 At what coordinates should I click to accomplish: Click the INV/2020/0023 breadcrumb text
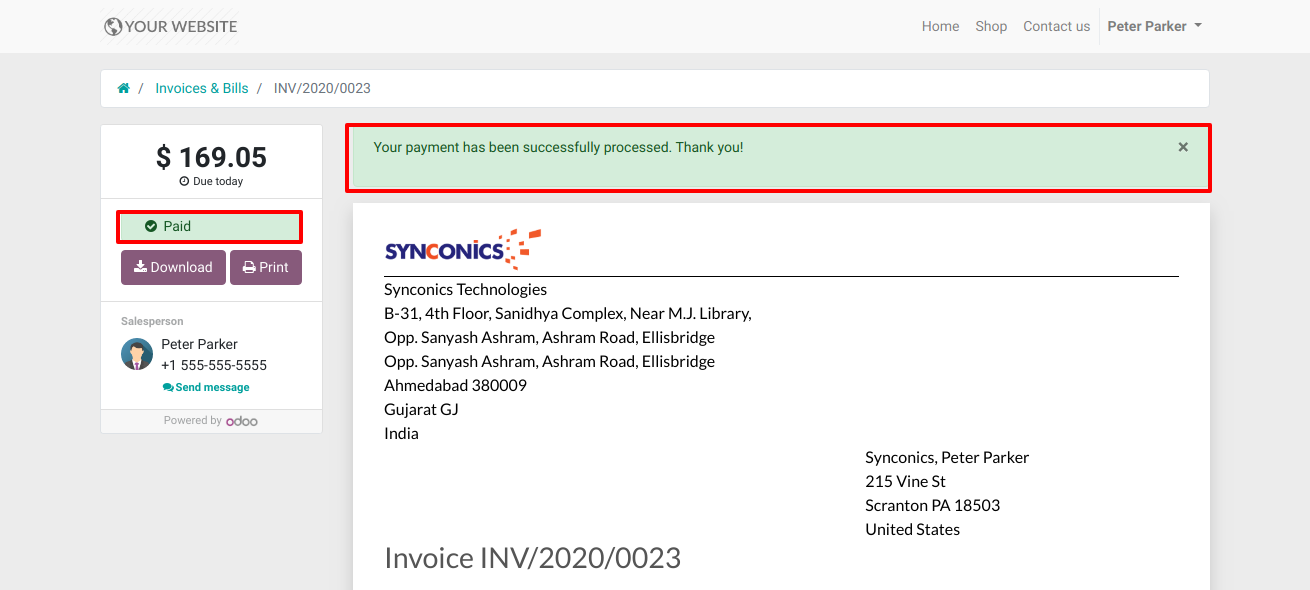322,88
